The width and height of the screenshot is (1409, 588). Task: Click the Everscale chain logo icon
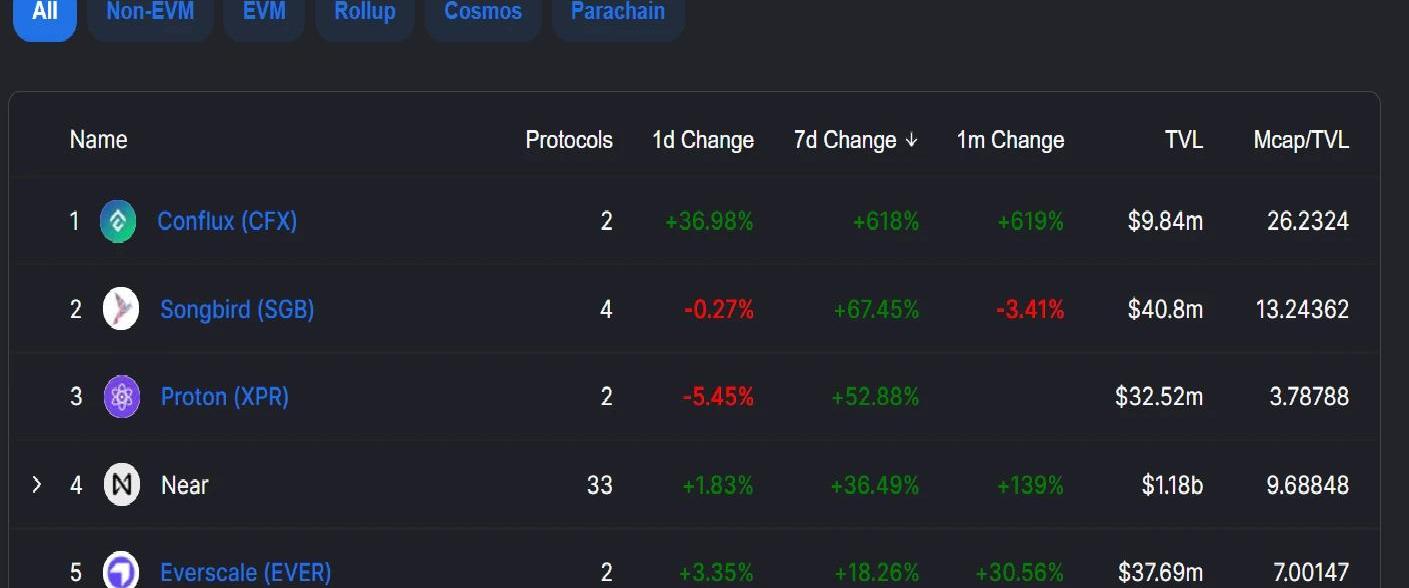[122, 572]
